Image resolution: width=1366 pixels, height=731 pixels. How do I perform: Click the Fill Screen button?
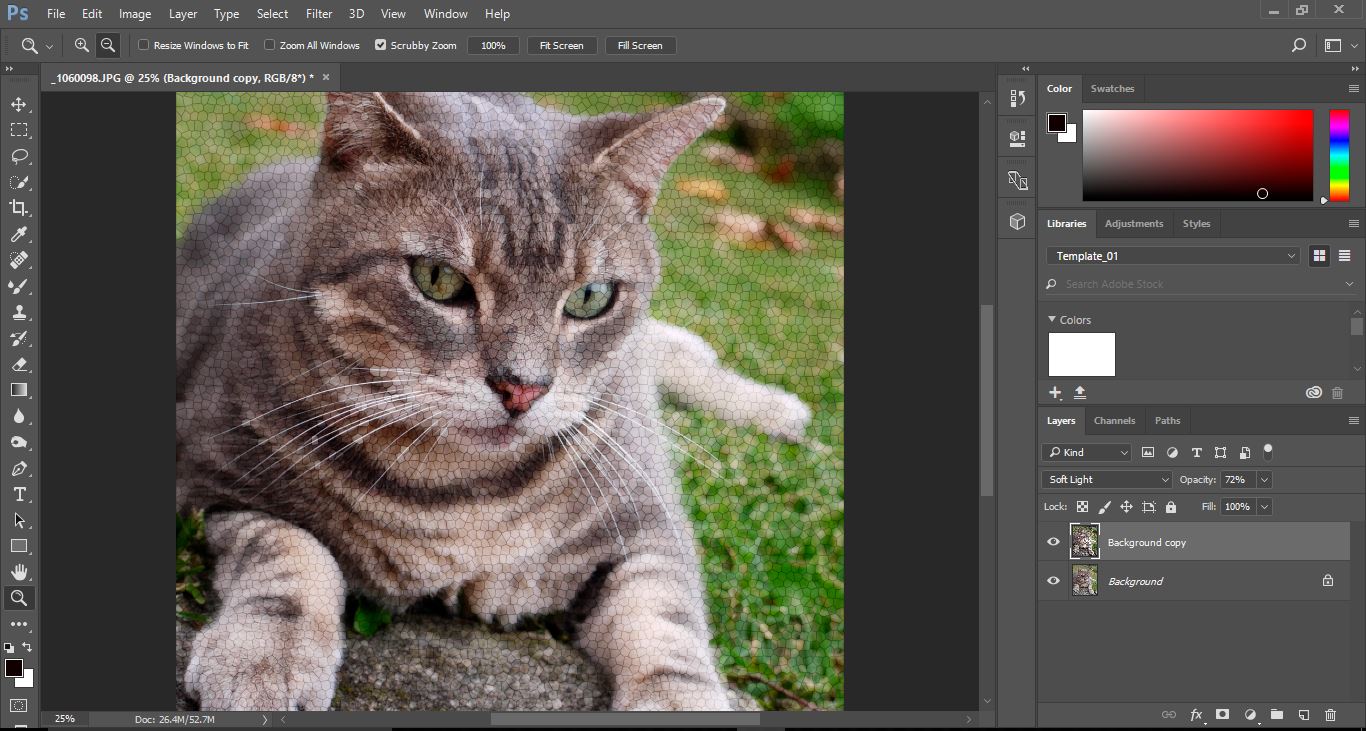(640, 45)
